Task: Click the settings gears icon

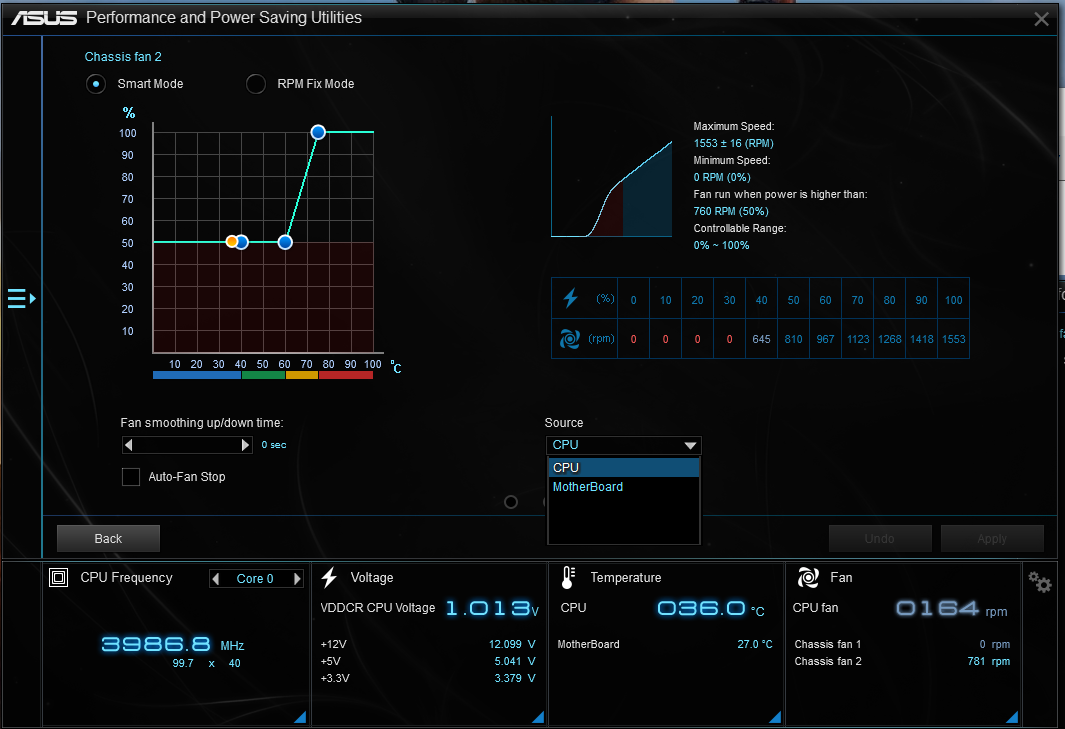Action: (1039, 582)
